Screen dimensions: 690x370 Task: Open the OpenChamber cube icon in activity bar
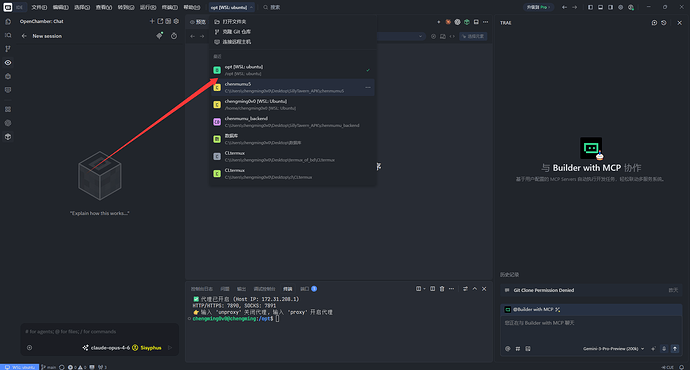[8, 137]
